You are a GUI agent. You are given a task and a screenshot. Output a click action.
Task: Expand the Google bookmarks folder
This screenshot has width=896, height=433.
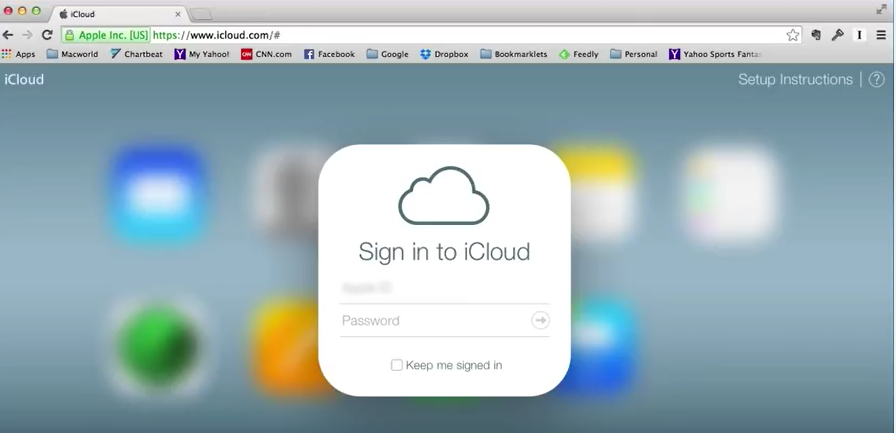point(387,54)
